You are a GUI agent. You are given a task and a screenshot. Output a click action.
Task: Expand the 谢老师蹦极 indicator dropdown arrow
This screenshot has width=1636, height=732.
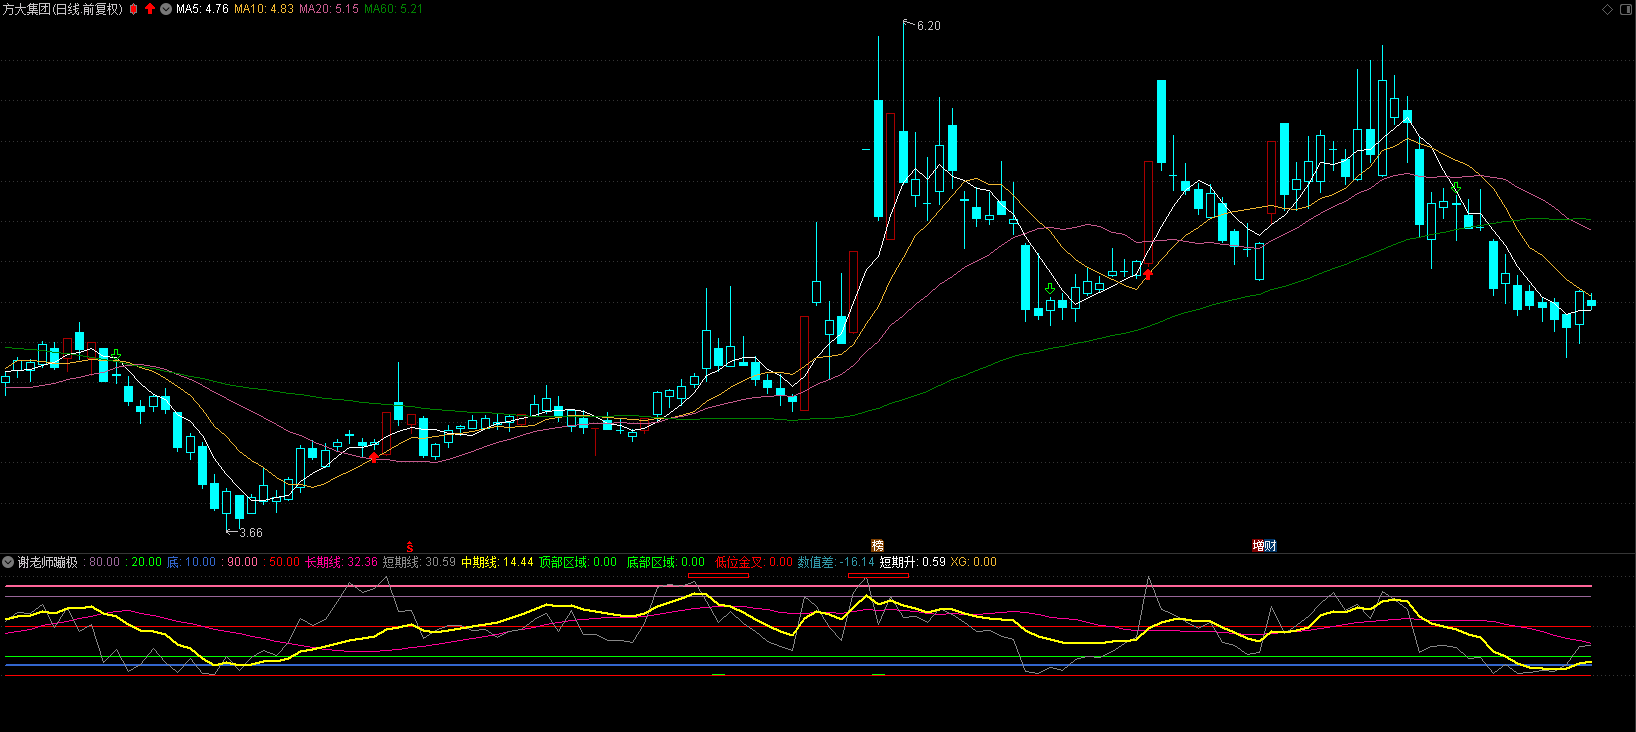(8, 562)
